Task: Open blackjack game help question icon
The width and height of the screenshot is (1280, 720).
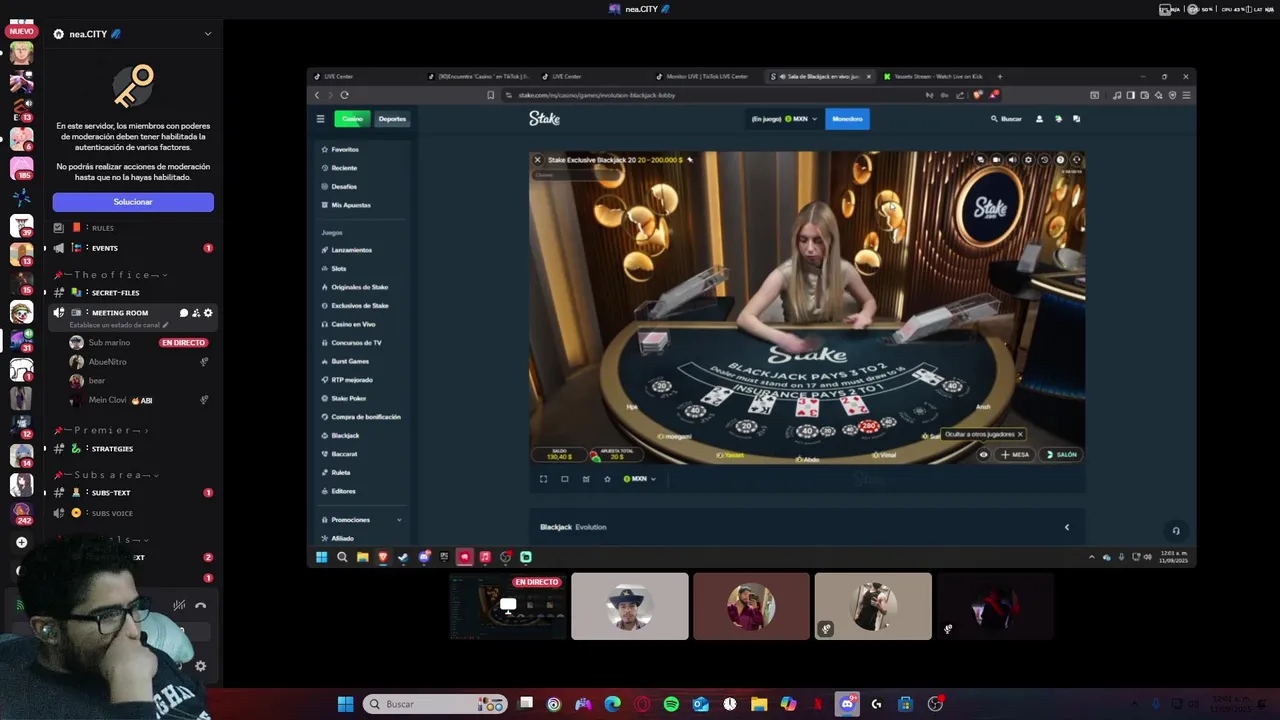Action: [1060, 160]
